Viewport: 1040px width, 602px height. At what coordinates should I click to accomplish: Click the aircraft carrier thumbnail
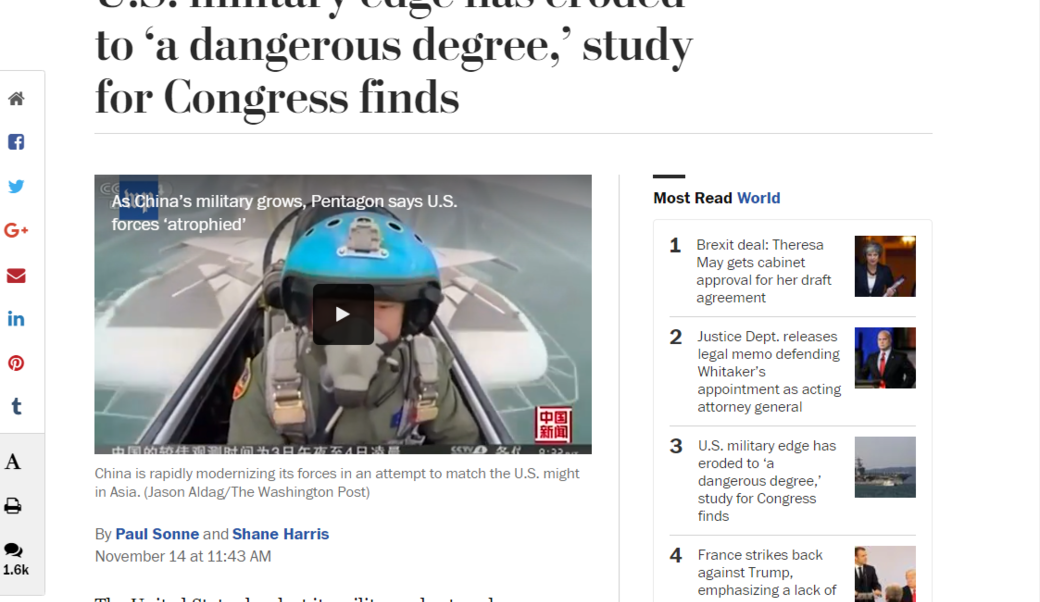tap(885, 467)
